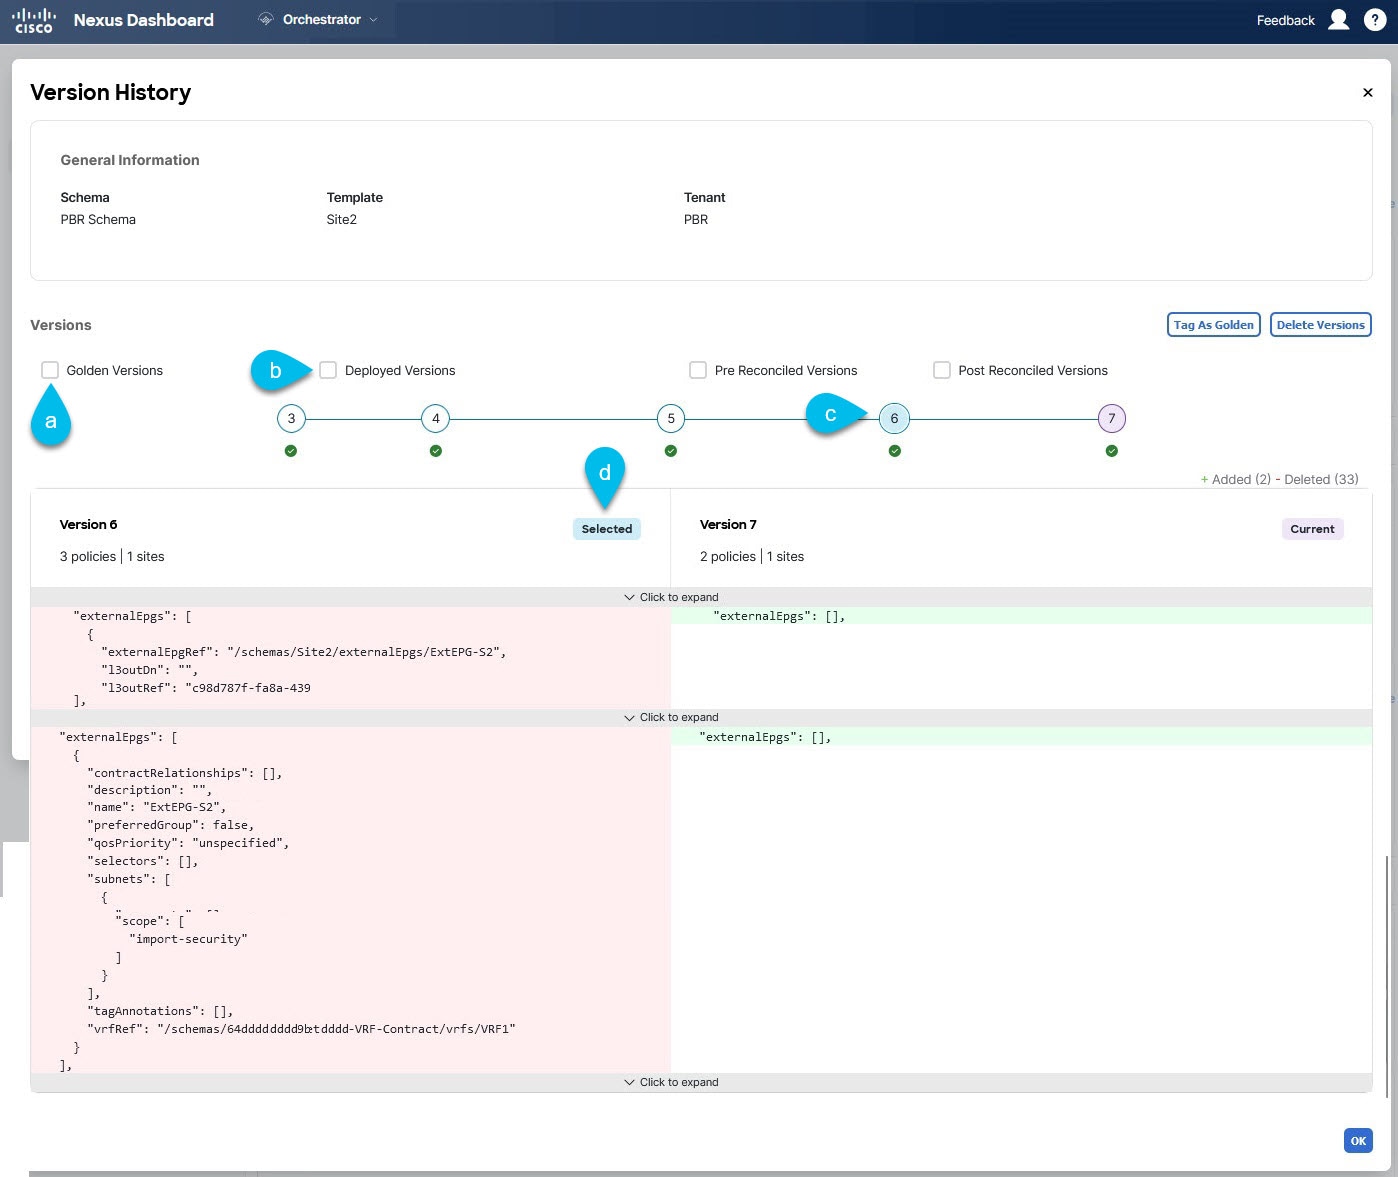This screenshot has height=1177, width=1398.
Task: Click the "import-security" line
Action: [188, 939]
